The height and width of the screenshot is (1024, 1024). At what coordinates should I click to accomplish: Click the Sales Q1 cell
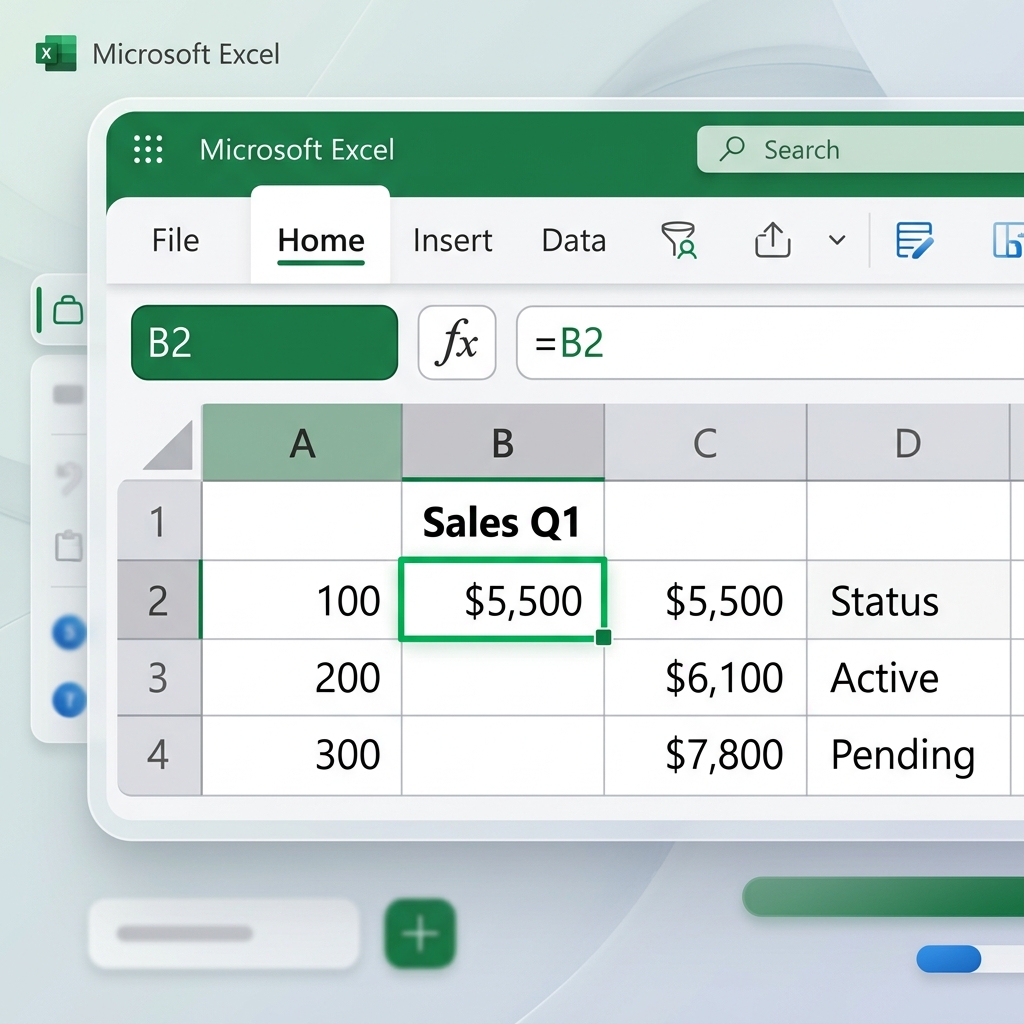coord(502,521)
